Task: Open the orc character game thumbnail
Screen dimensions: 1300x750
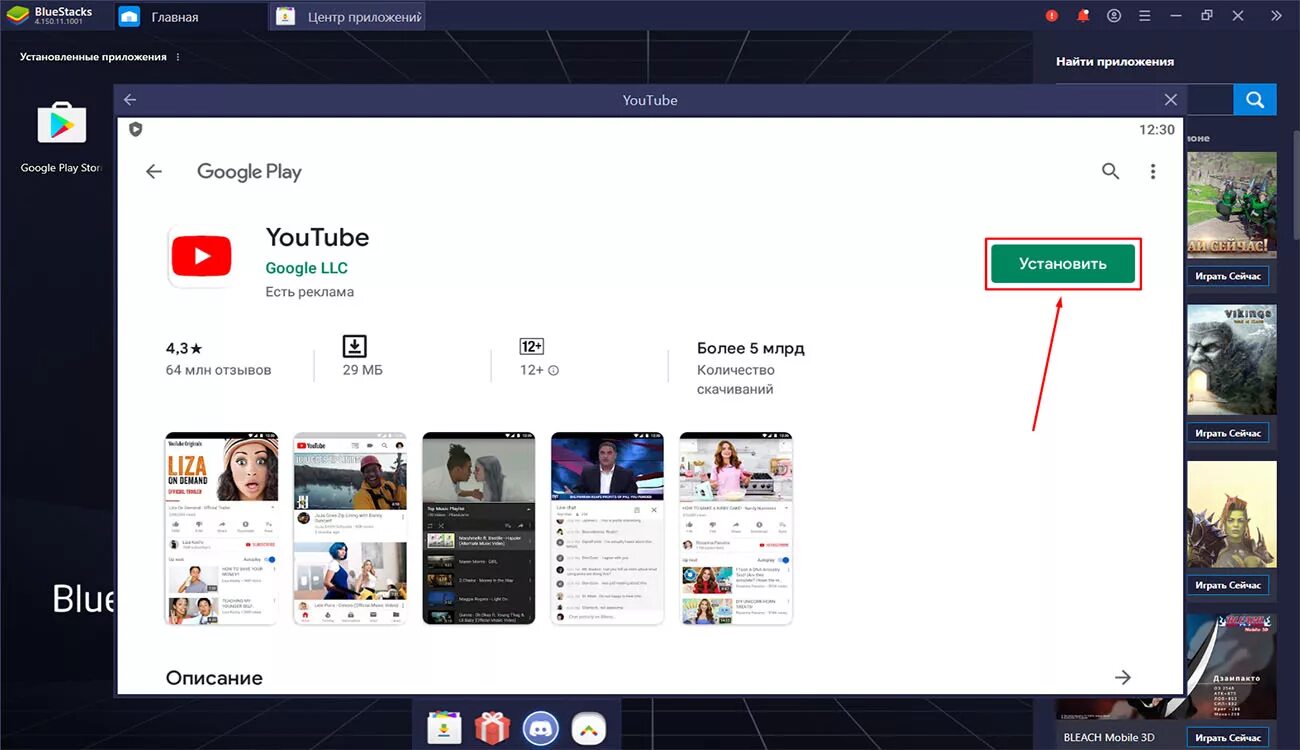Action: pos(1231,514)
